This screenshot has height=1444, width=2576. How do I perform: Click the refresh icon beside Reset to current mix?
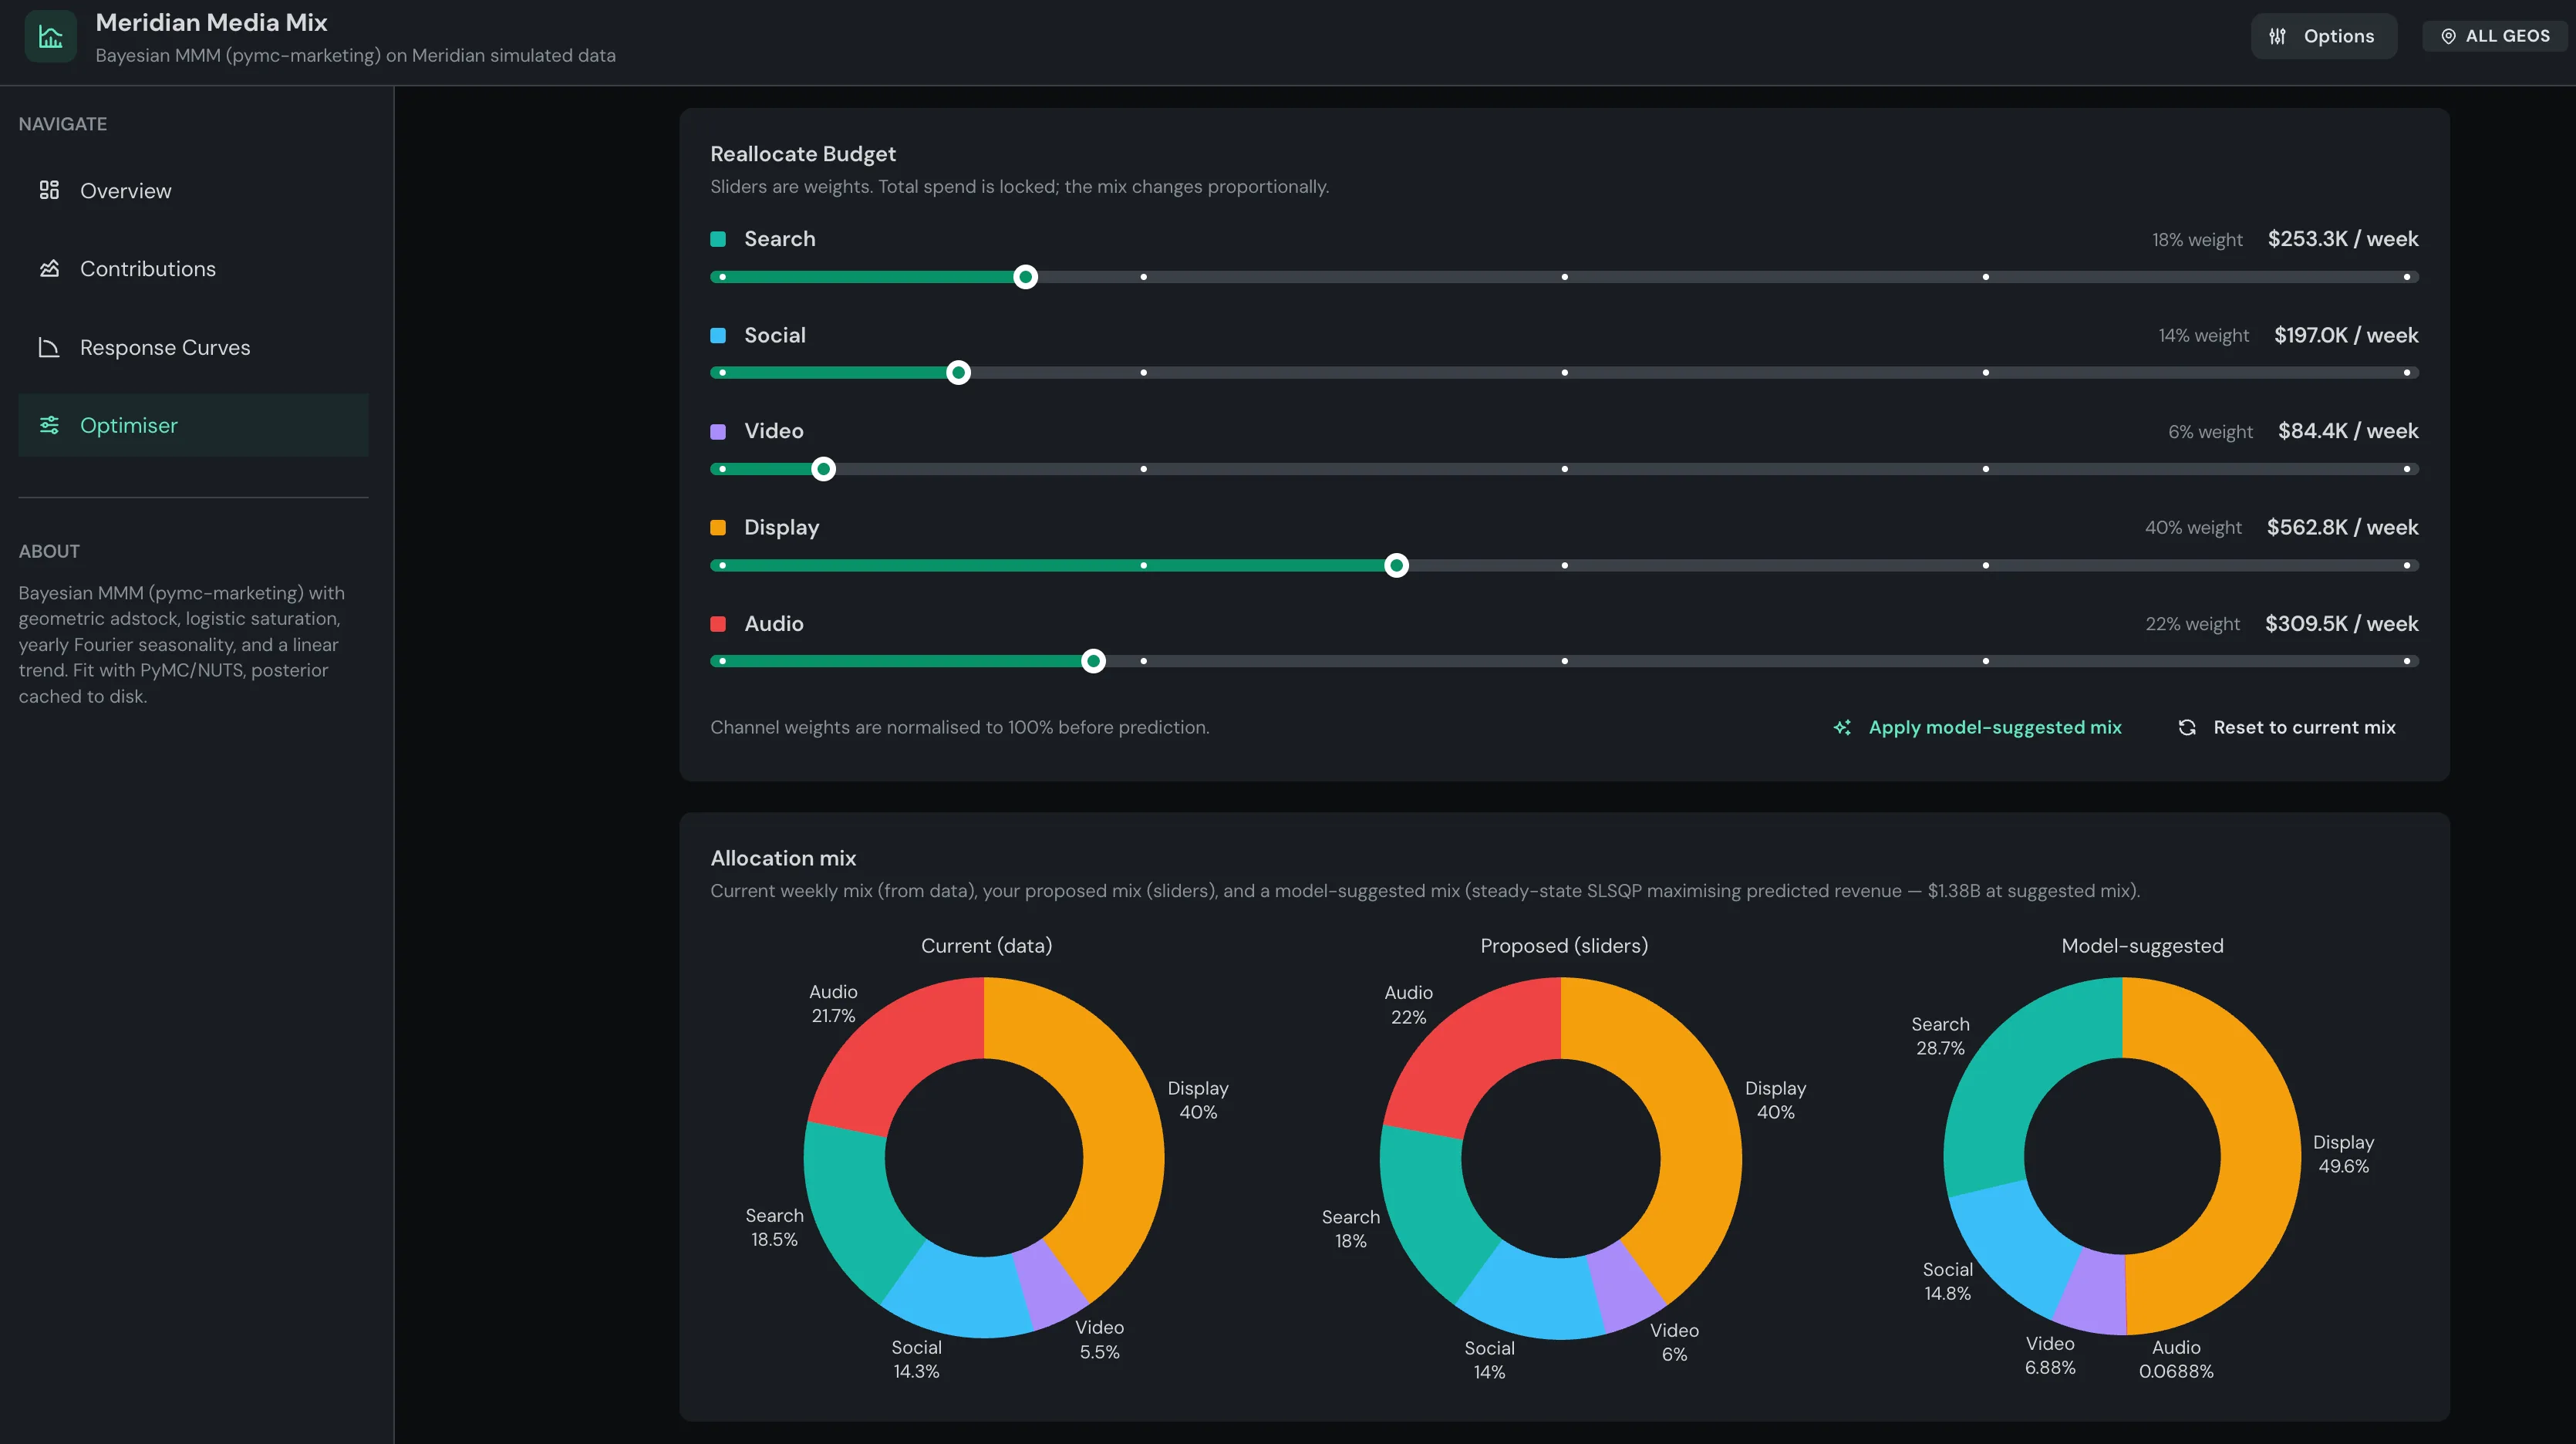(2187, 727)
